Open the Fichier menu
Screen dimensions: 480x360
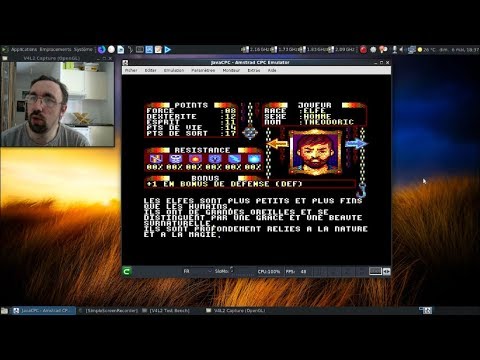[x=131, y=70]
